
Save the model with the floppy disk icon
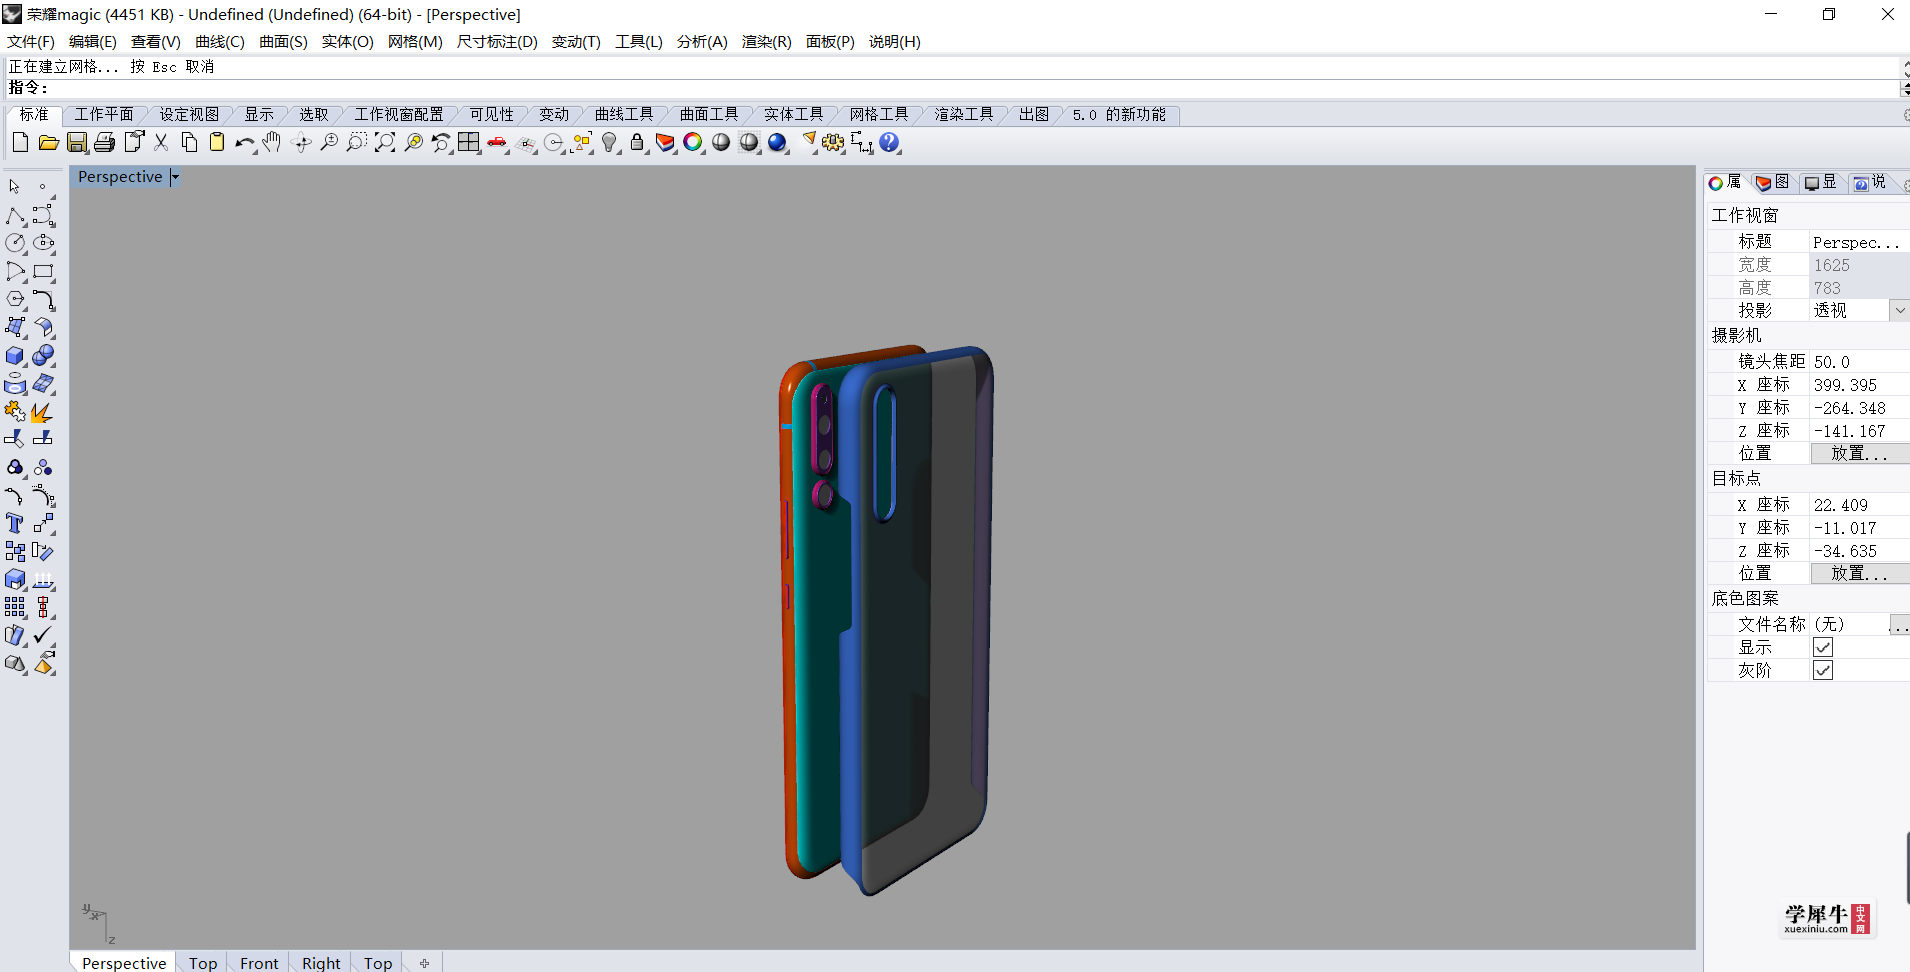click(x=76, y=143)
